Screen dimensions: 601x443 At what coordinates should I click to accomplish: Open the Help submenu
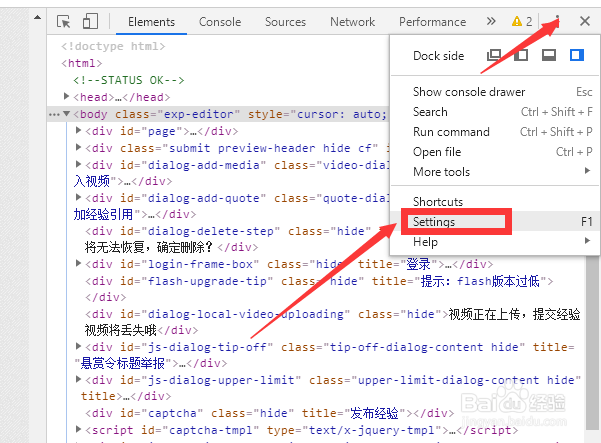point(495,241)
